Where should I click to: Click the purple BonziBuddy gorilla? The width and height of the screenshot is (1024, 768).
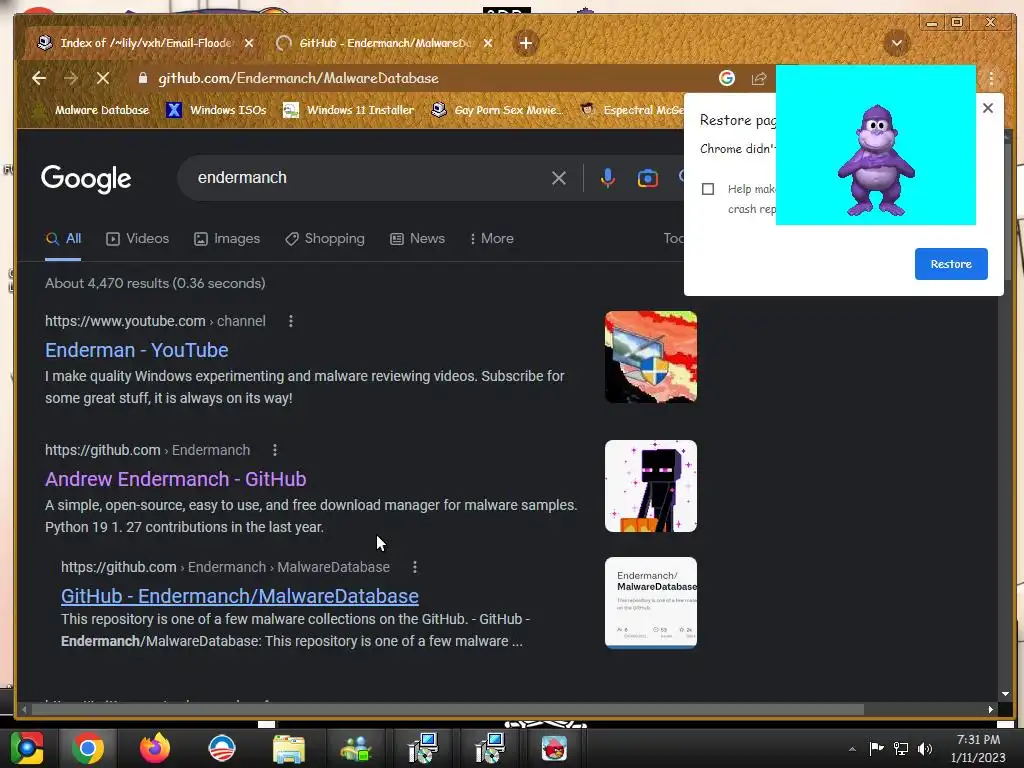876,160
